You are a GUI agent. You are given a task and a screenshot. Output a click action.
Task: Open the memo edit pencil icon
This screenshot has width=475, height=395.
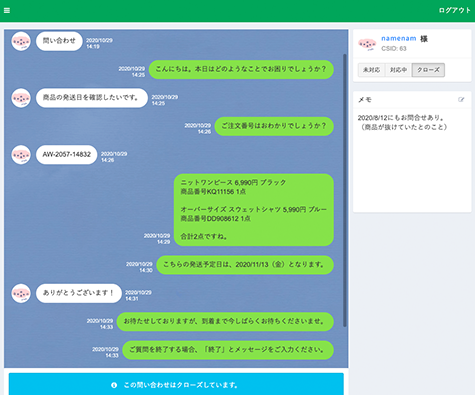(x=461, y=99)
